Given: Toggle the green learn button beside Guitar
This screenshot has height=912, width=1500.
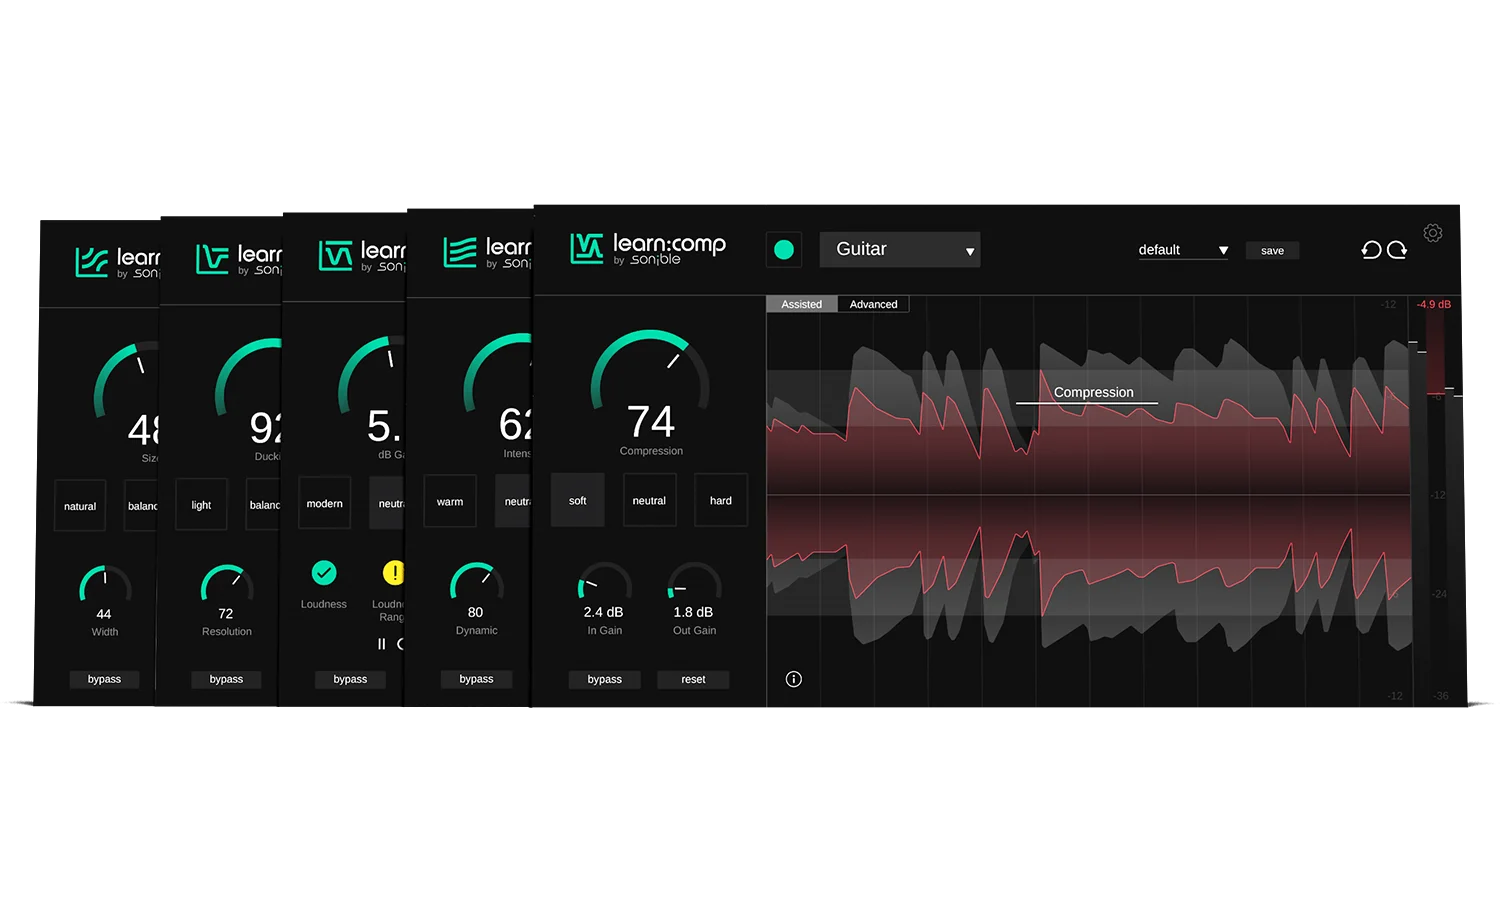Looking at the screenshot, I should pos(784,250).
